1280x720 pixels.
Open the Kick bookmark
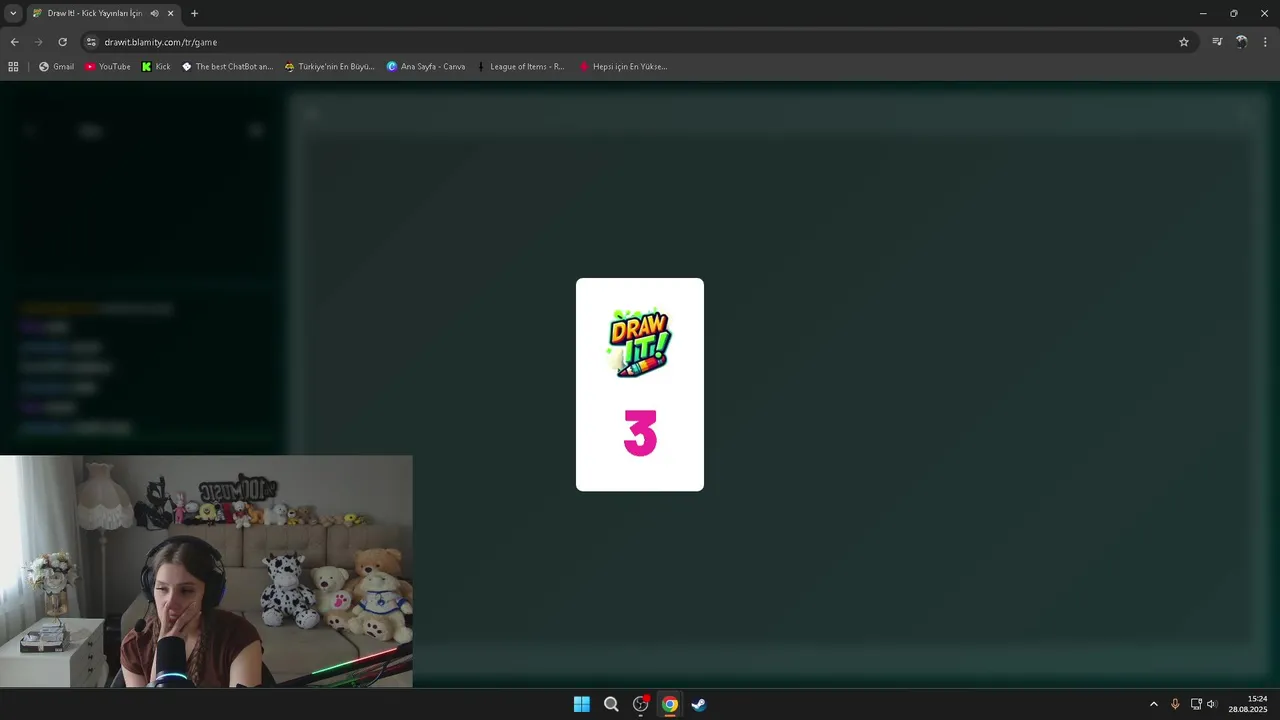click(x=156, y=67)
